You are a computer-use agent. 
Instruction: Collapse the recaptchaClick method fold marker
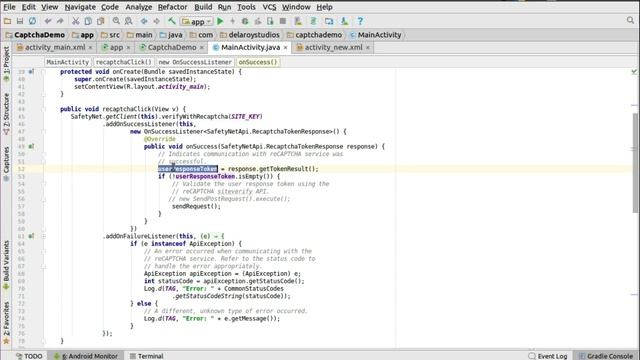point(44,109)
